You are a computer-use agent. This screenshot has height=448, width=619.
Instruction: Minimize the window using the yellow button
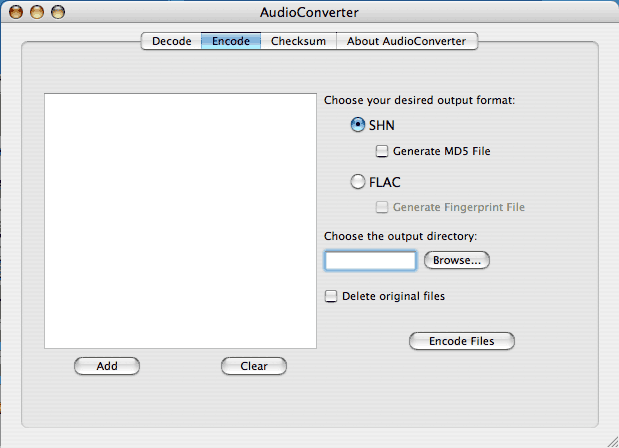coord(38,12)
